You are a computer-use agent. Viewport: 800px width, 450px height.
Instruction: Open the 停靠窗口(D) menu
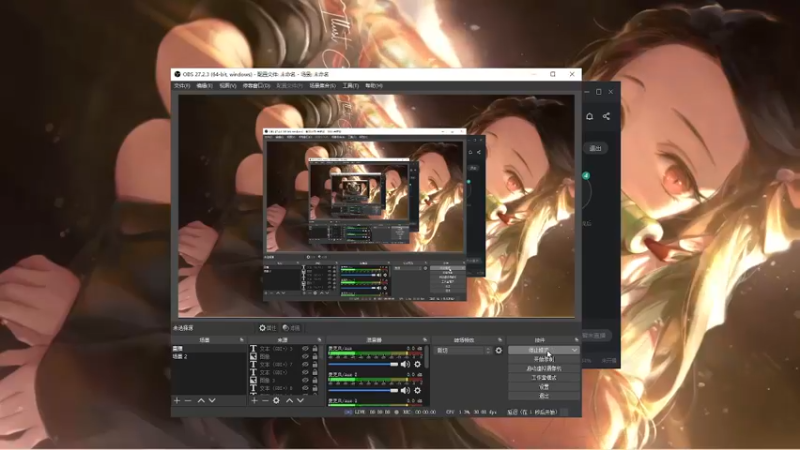(x=256, y=86)
